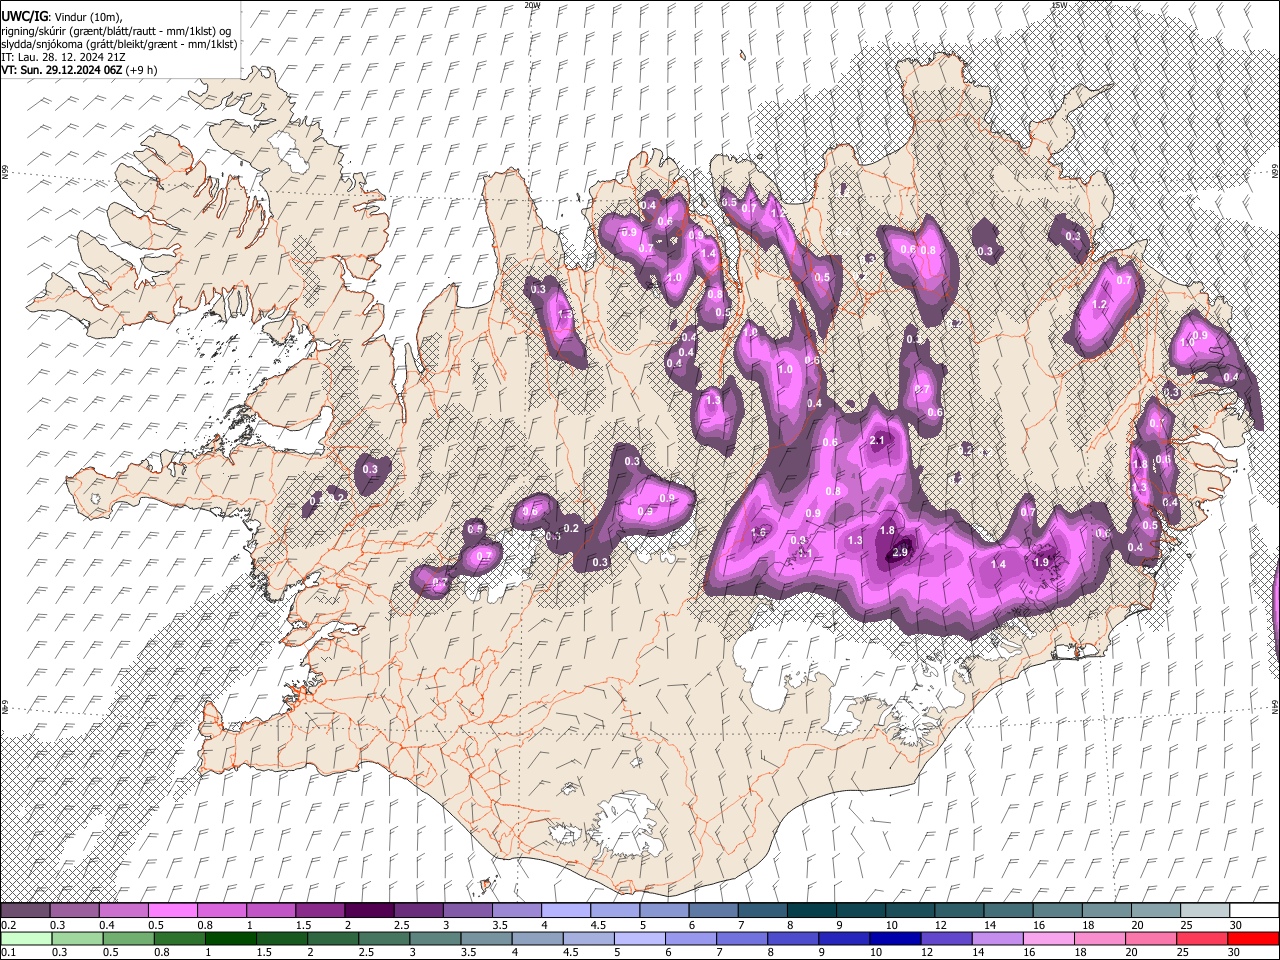Viewport: 1280px width, 960px height.
Task: Click the lower legend swatch between 2.5 and 3
Action: (x=384, y=938)
